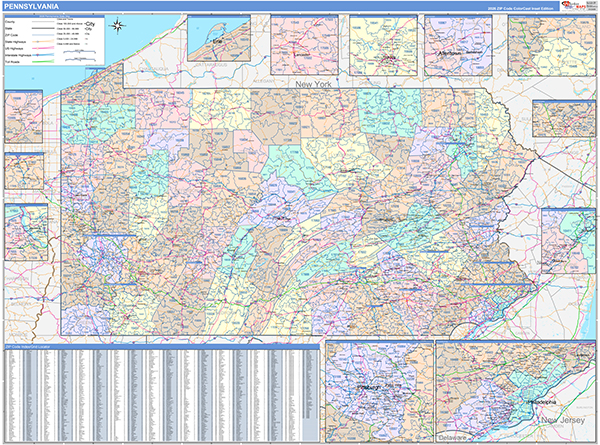Open the Erie inset map
The height and width of the screenshot is (445, 600).
pos(219,38)
